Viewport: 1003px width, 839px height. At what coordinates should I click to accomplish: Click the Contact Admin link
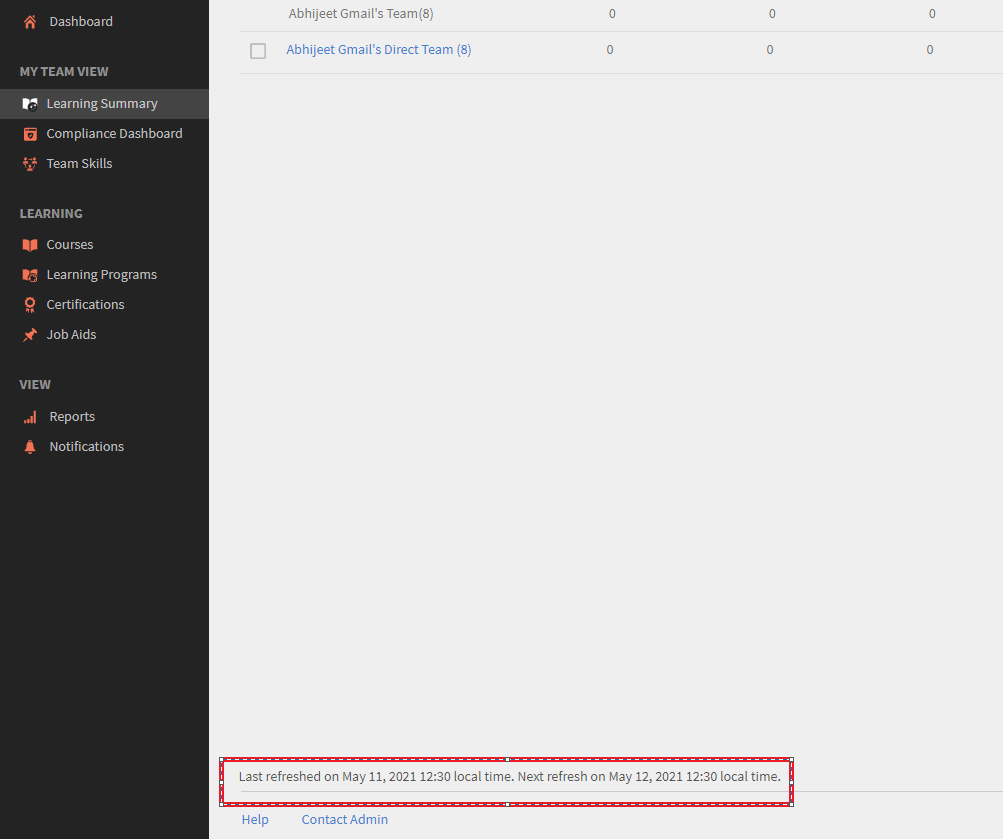[x=344, y=818]
